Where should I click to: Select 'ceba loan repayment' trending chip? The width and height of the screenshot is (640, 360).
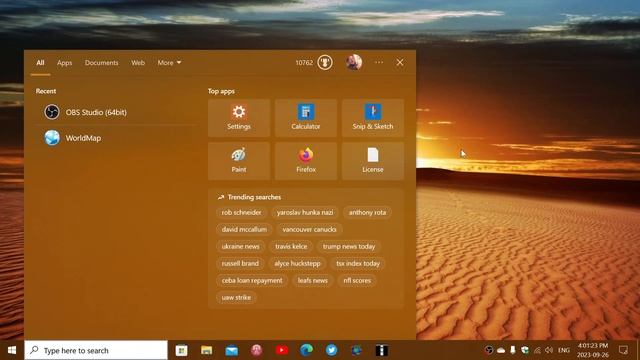coord(252,280)
